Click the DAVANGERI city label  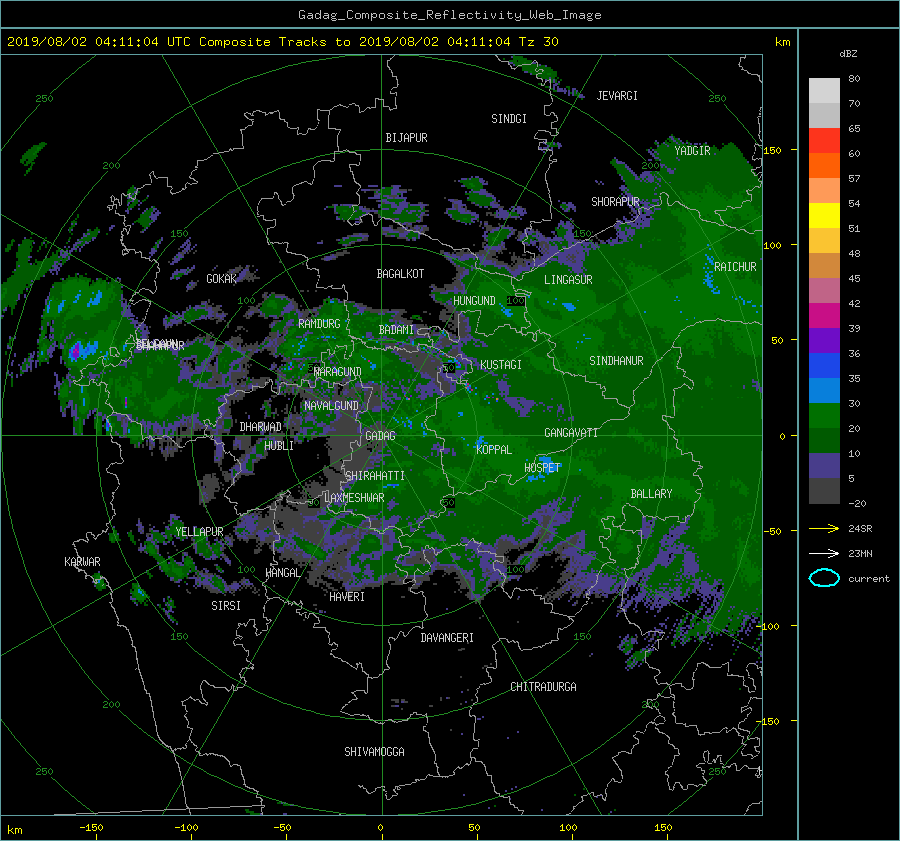(447, 638)
